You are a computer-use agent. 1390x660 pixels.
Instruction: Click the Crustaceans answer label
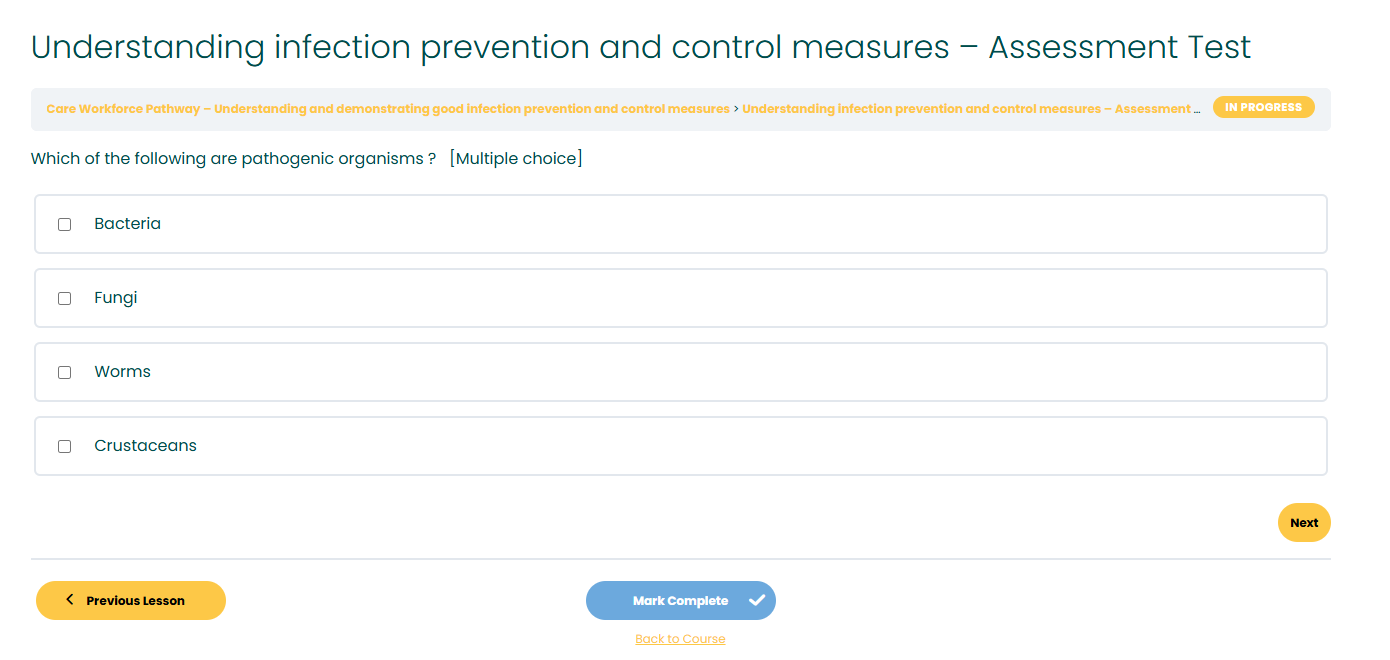[x=146, y=446]
